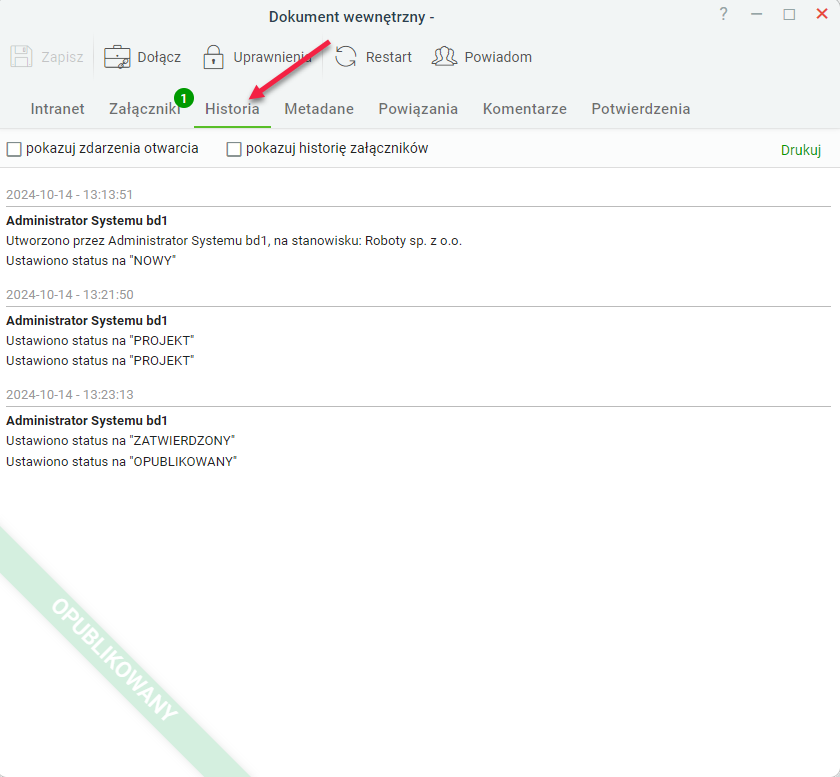The image size is (840, 777).
Task: Click 'Ustawiono status na "NOWY"' entry
Action: pos(91,261)
